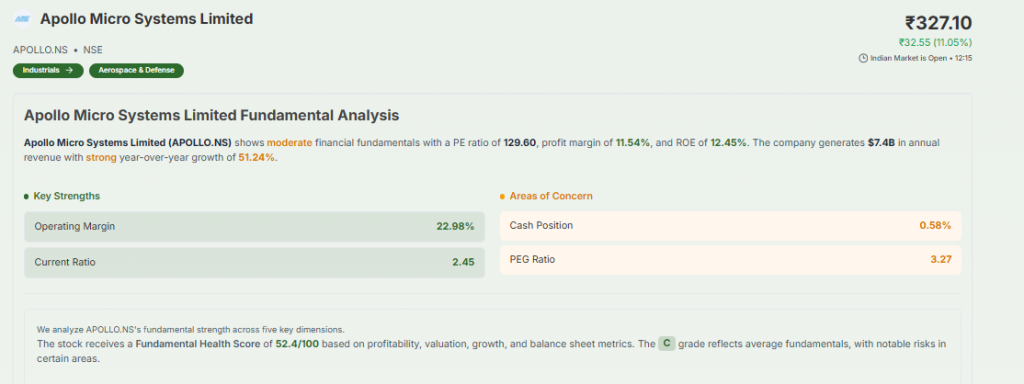Screen dimensions: 1024x384
Task: Click the Key Strengths heading
Action: (67, 196)
